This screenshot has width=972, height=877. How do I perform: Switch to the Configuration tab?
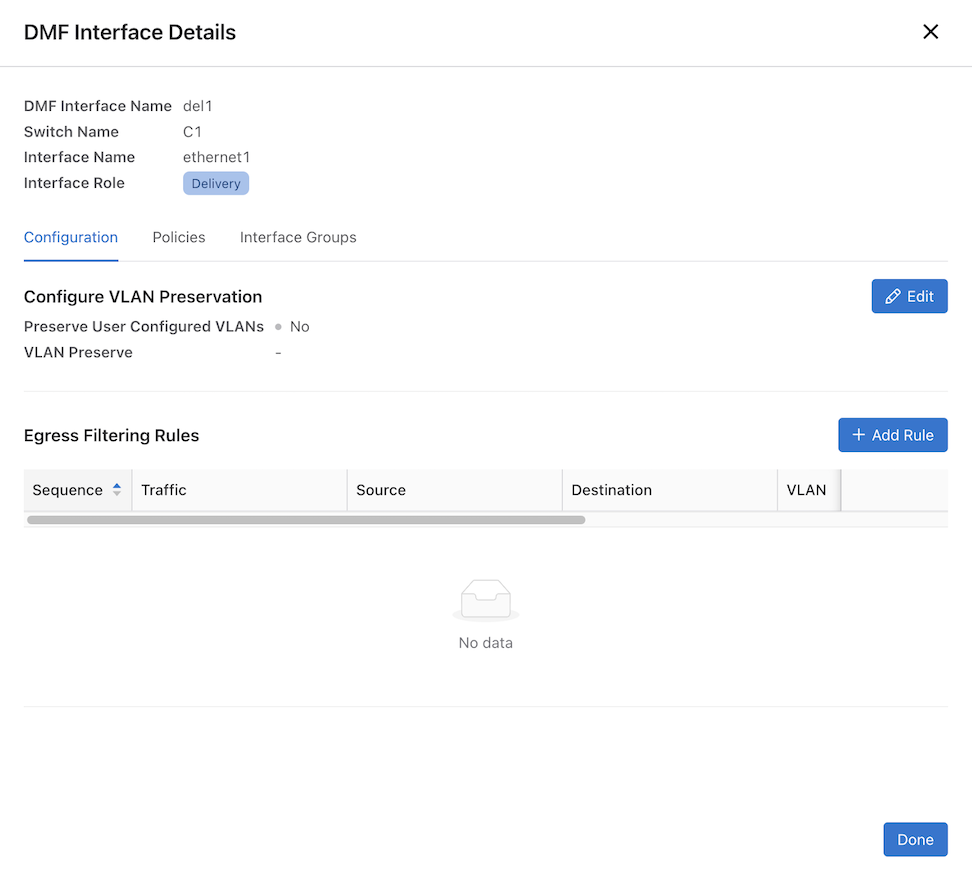(x=71, y=237)
